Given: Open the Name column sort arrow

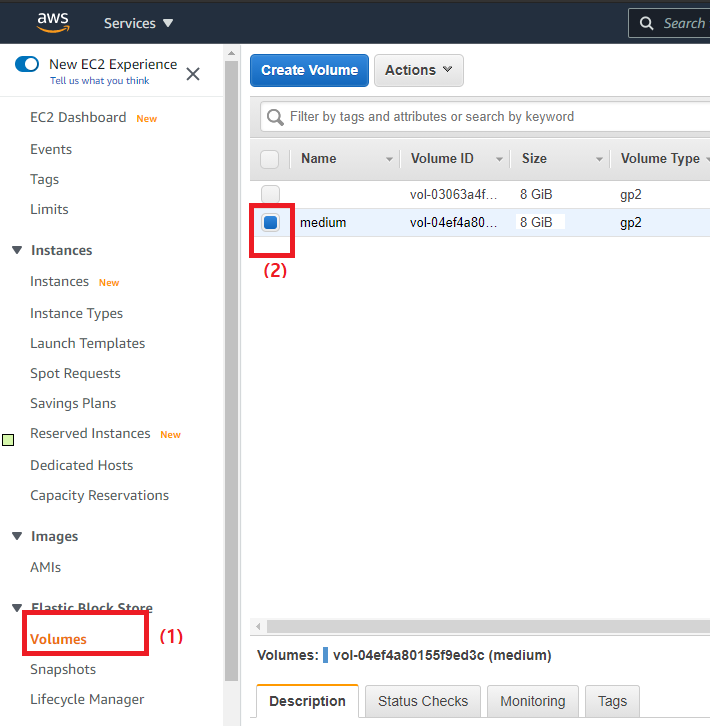Looking at the screenshot, I should [390, 159].
